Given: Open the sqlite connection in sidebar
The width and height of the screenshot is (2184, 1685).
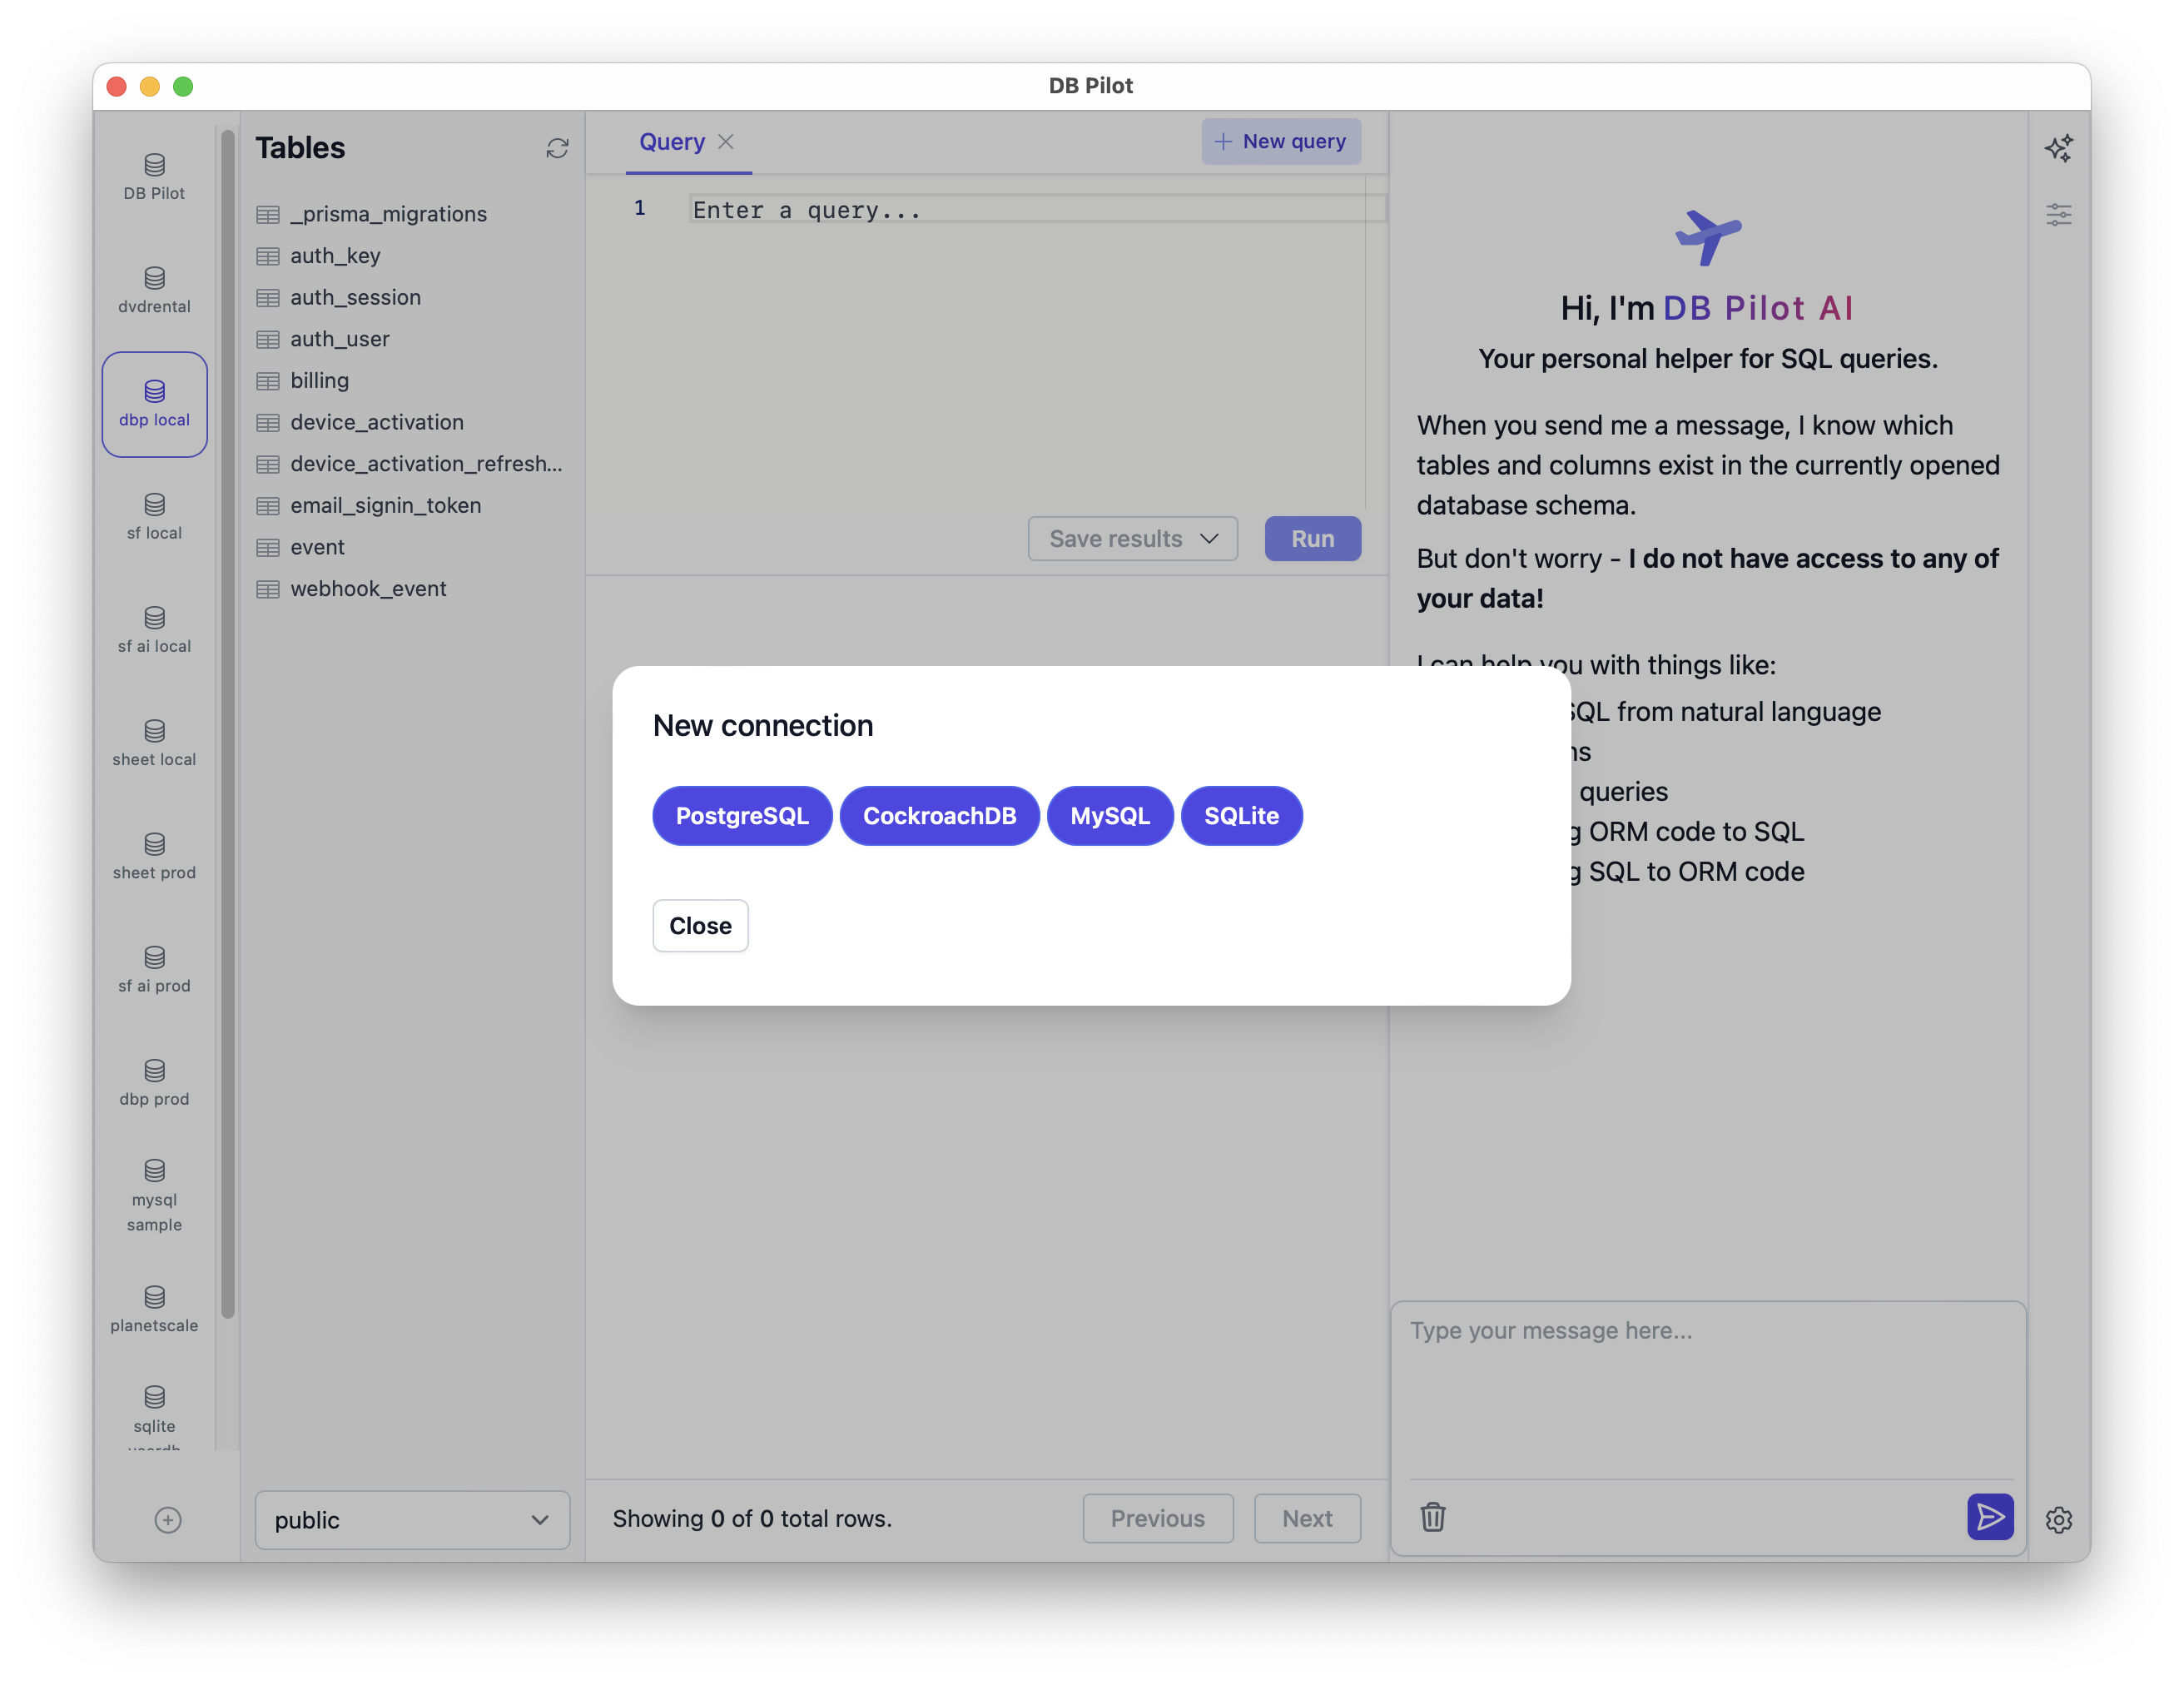Looking at the screenshot, I should (154, 1412).
